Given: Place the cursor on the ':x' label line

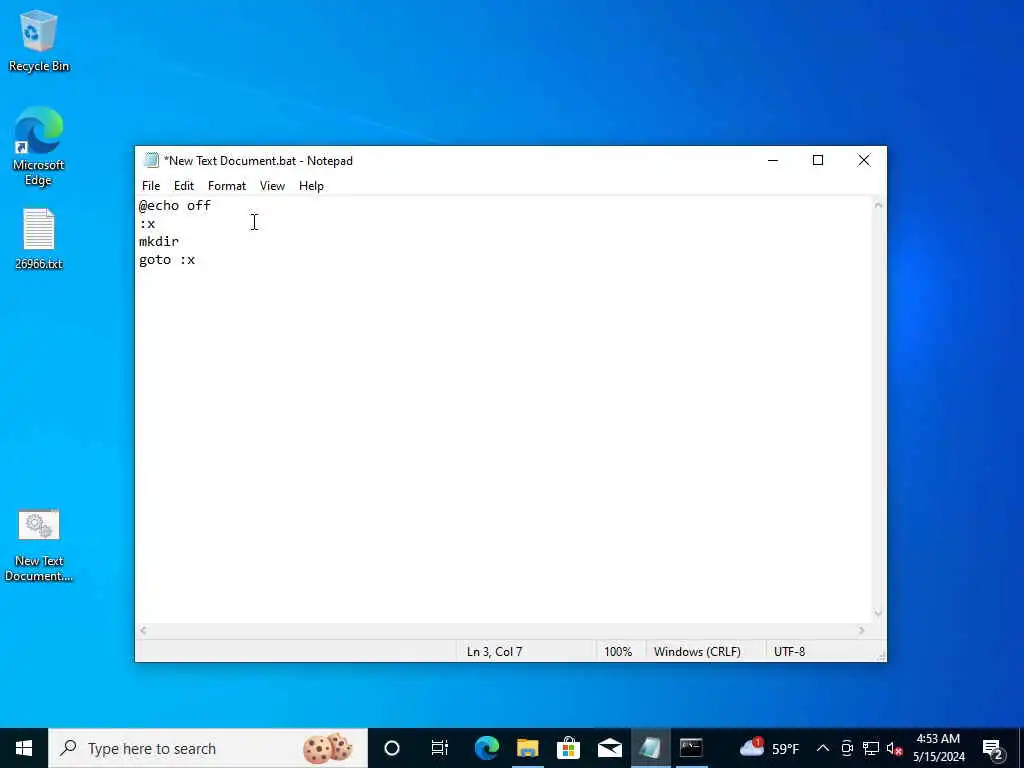Looking at the screenshot, I should (147, 224).
